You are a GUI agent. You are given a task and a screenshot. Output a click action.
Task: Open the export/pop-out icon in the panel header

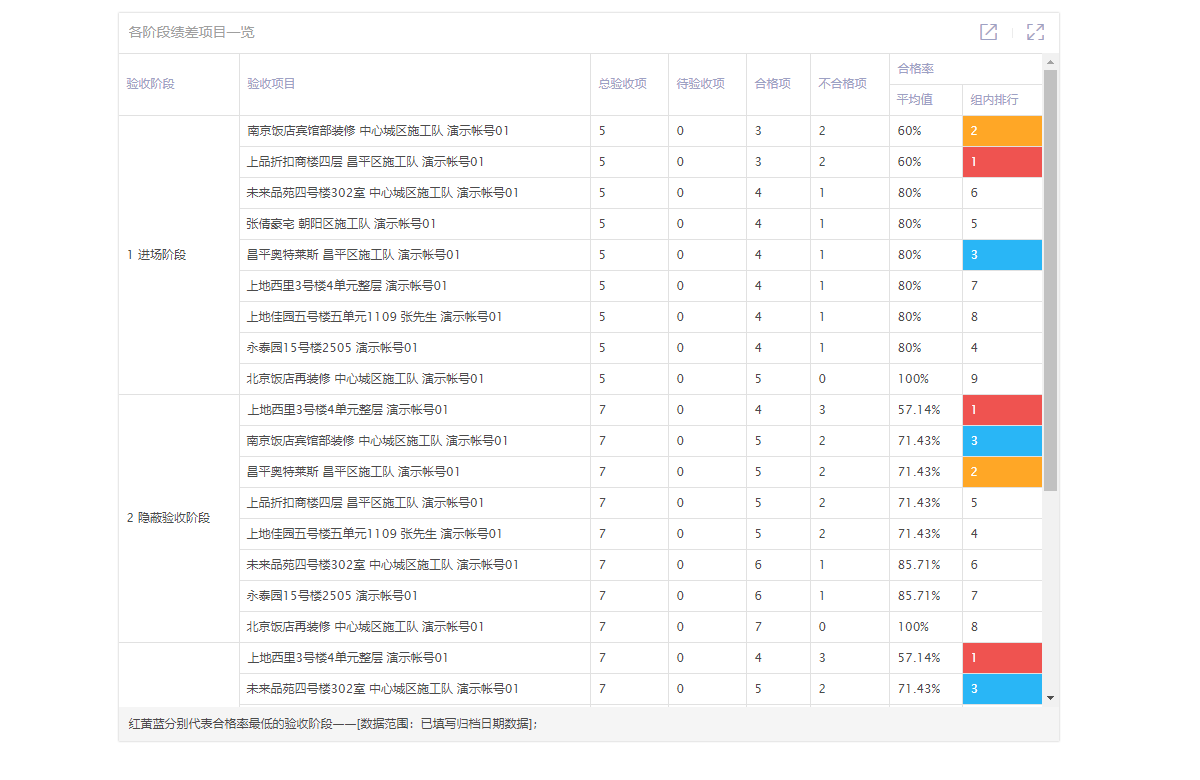coord(988,32)
